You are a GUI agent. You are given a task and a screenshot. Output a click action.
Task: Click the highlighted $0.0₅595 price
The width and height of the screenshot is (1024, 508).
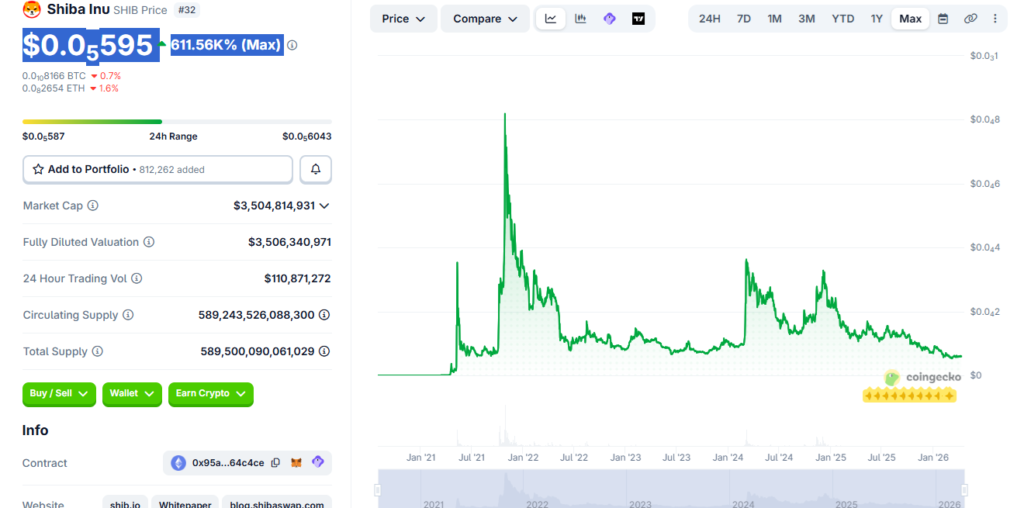[91, 45]
